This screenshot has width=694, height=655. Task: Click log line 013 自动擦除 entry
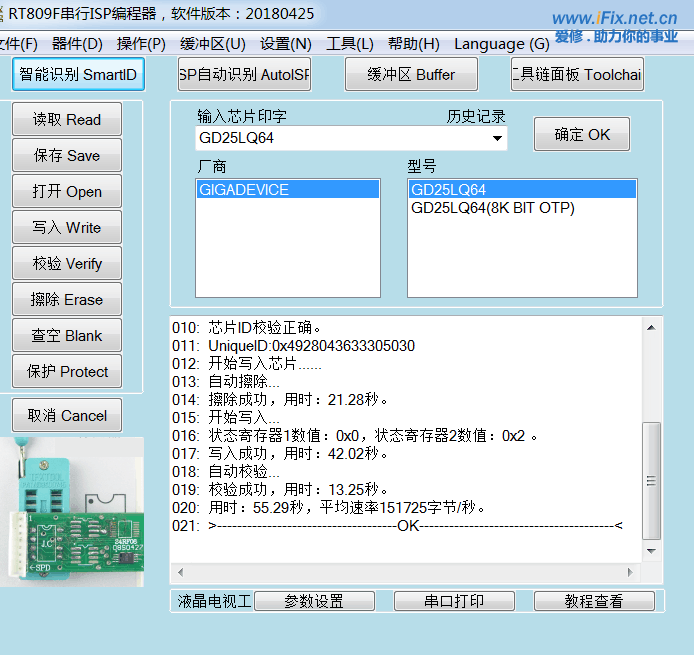226,381
